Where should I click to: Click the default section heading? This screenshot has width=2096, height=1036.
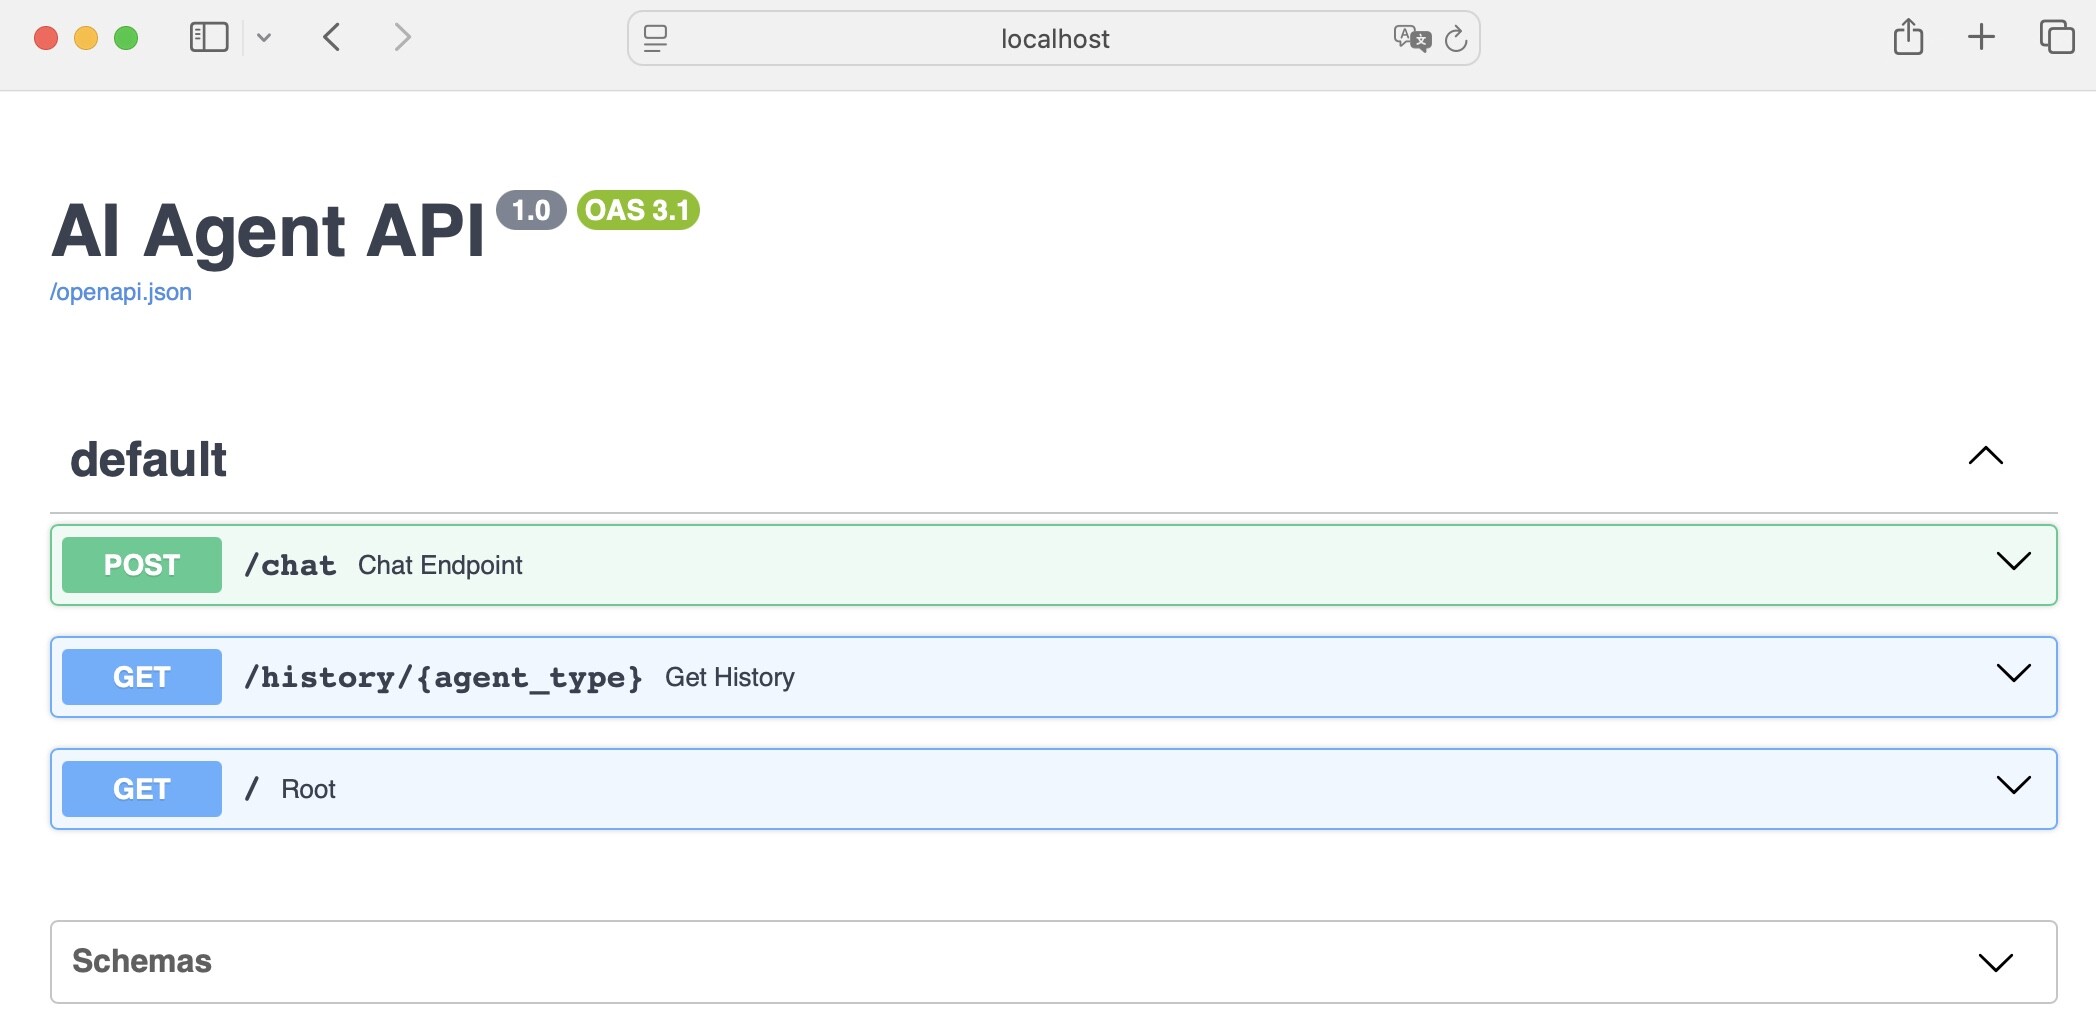149,460
